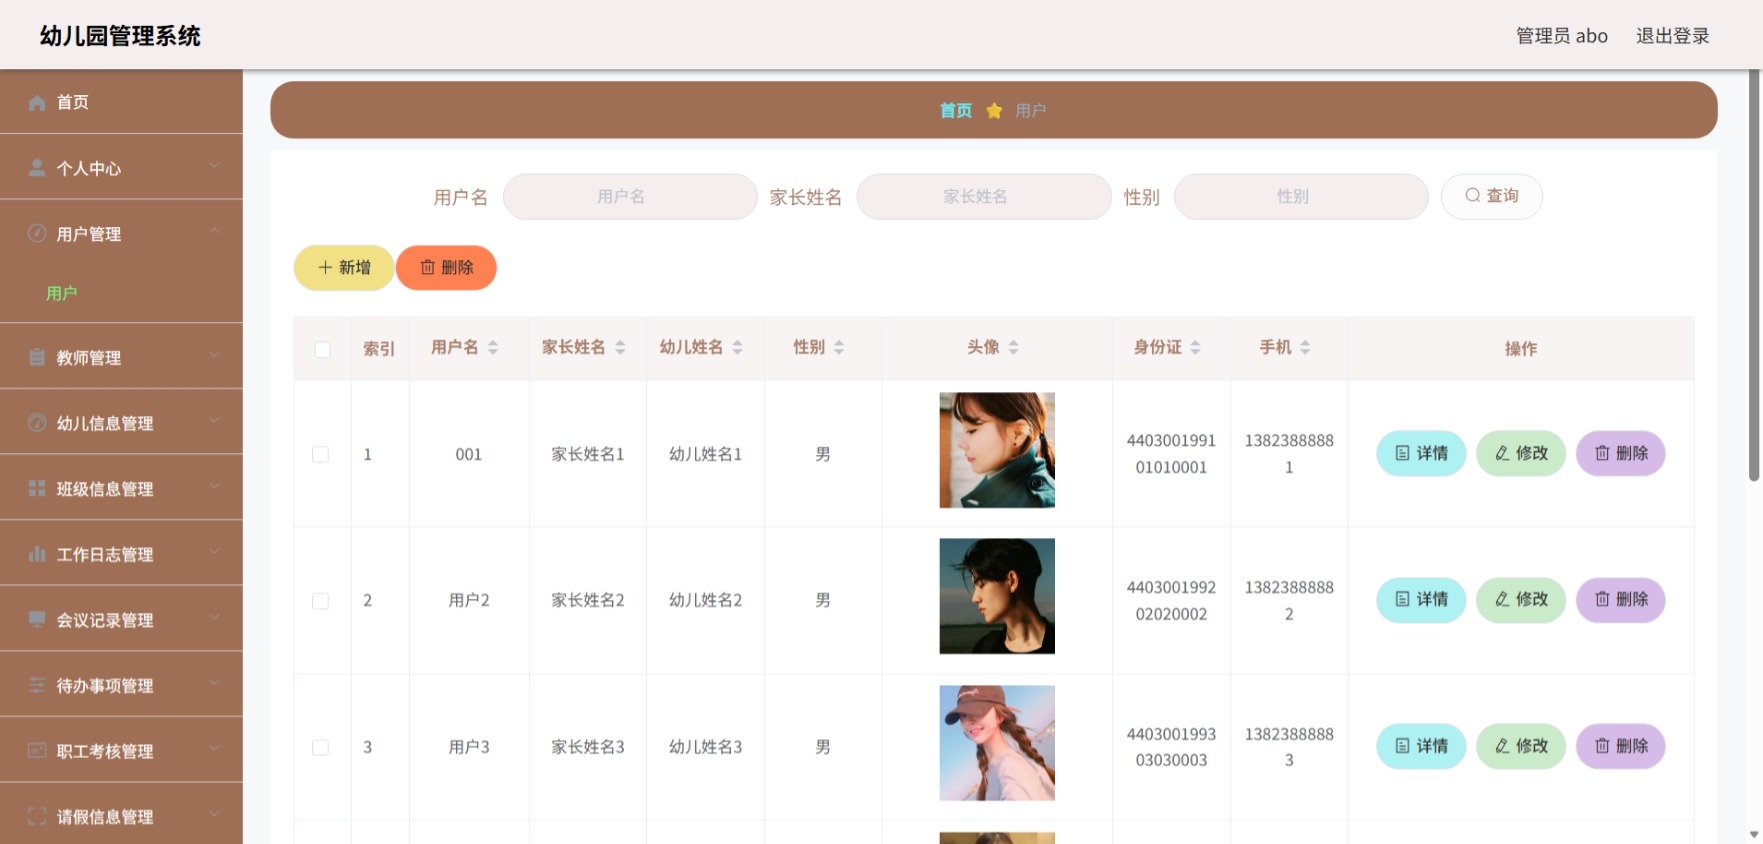1763x844 pixels.
Task: Click the monitor icon beside 会议记录管理
Action: [x=37, y=619]
